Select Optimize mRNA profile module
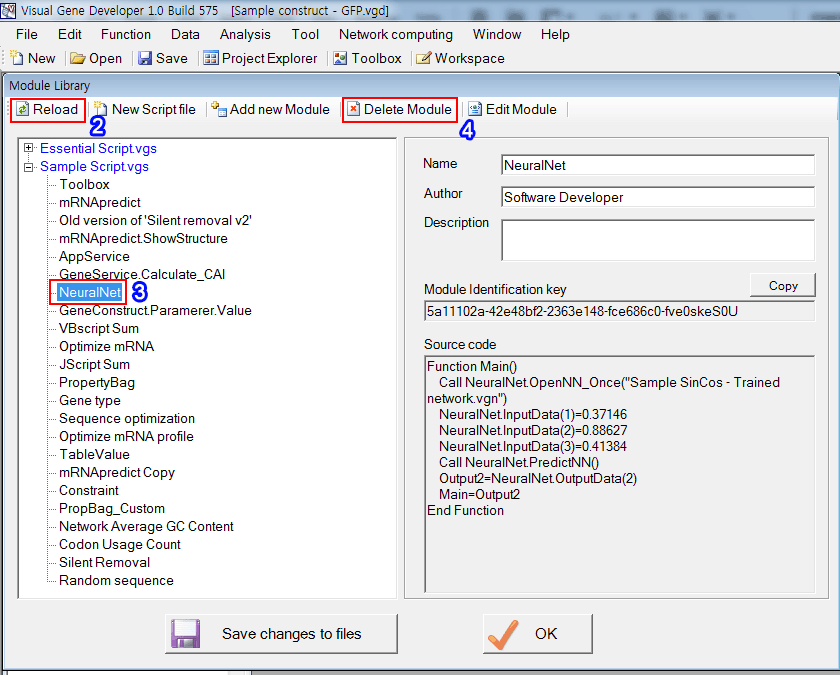Viewport: 840px width, 675px height. (x=126, y=437)
